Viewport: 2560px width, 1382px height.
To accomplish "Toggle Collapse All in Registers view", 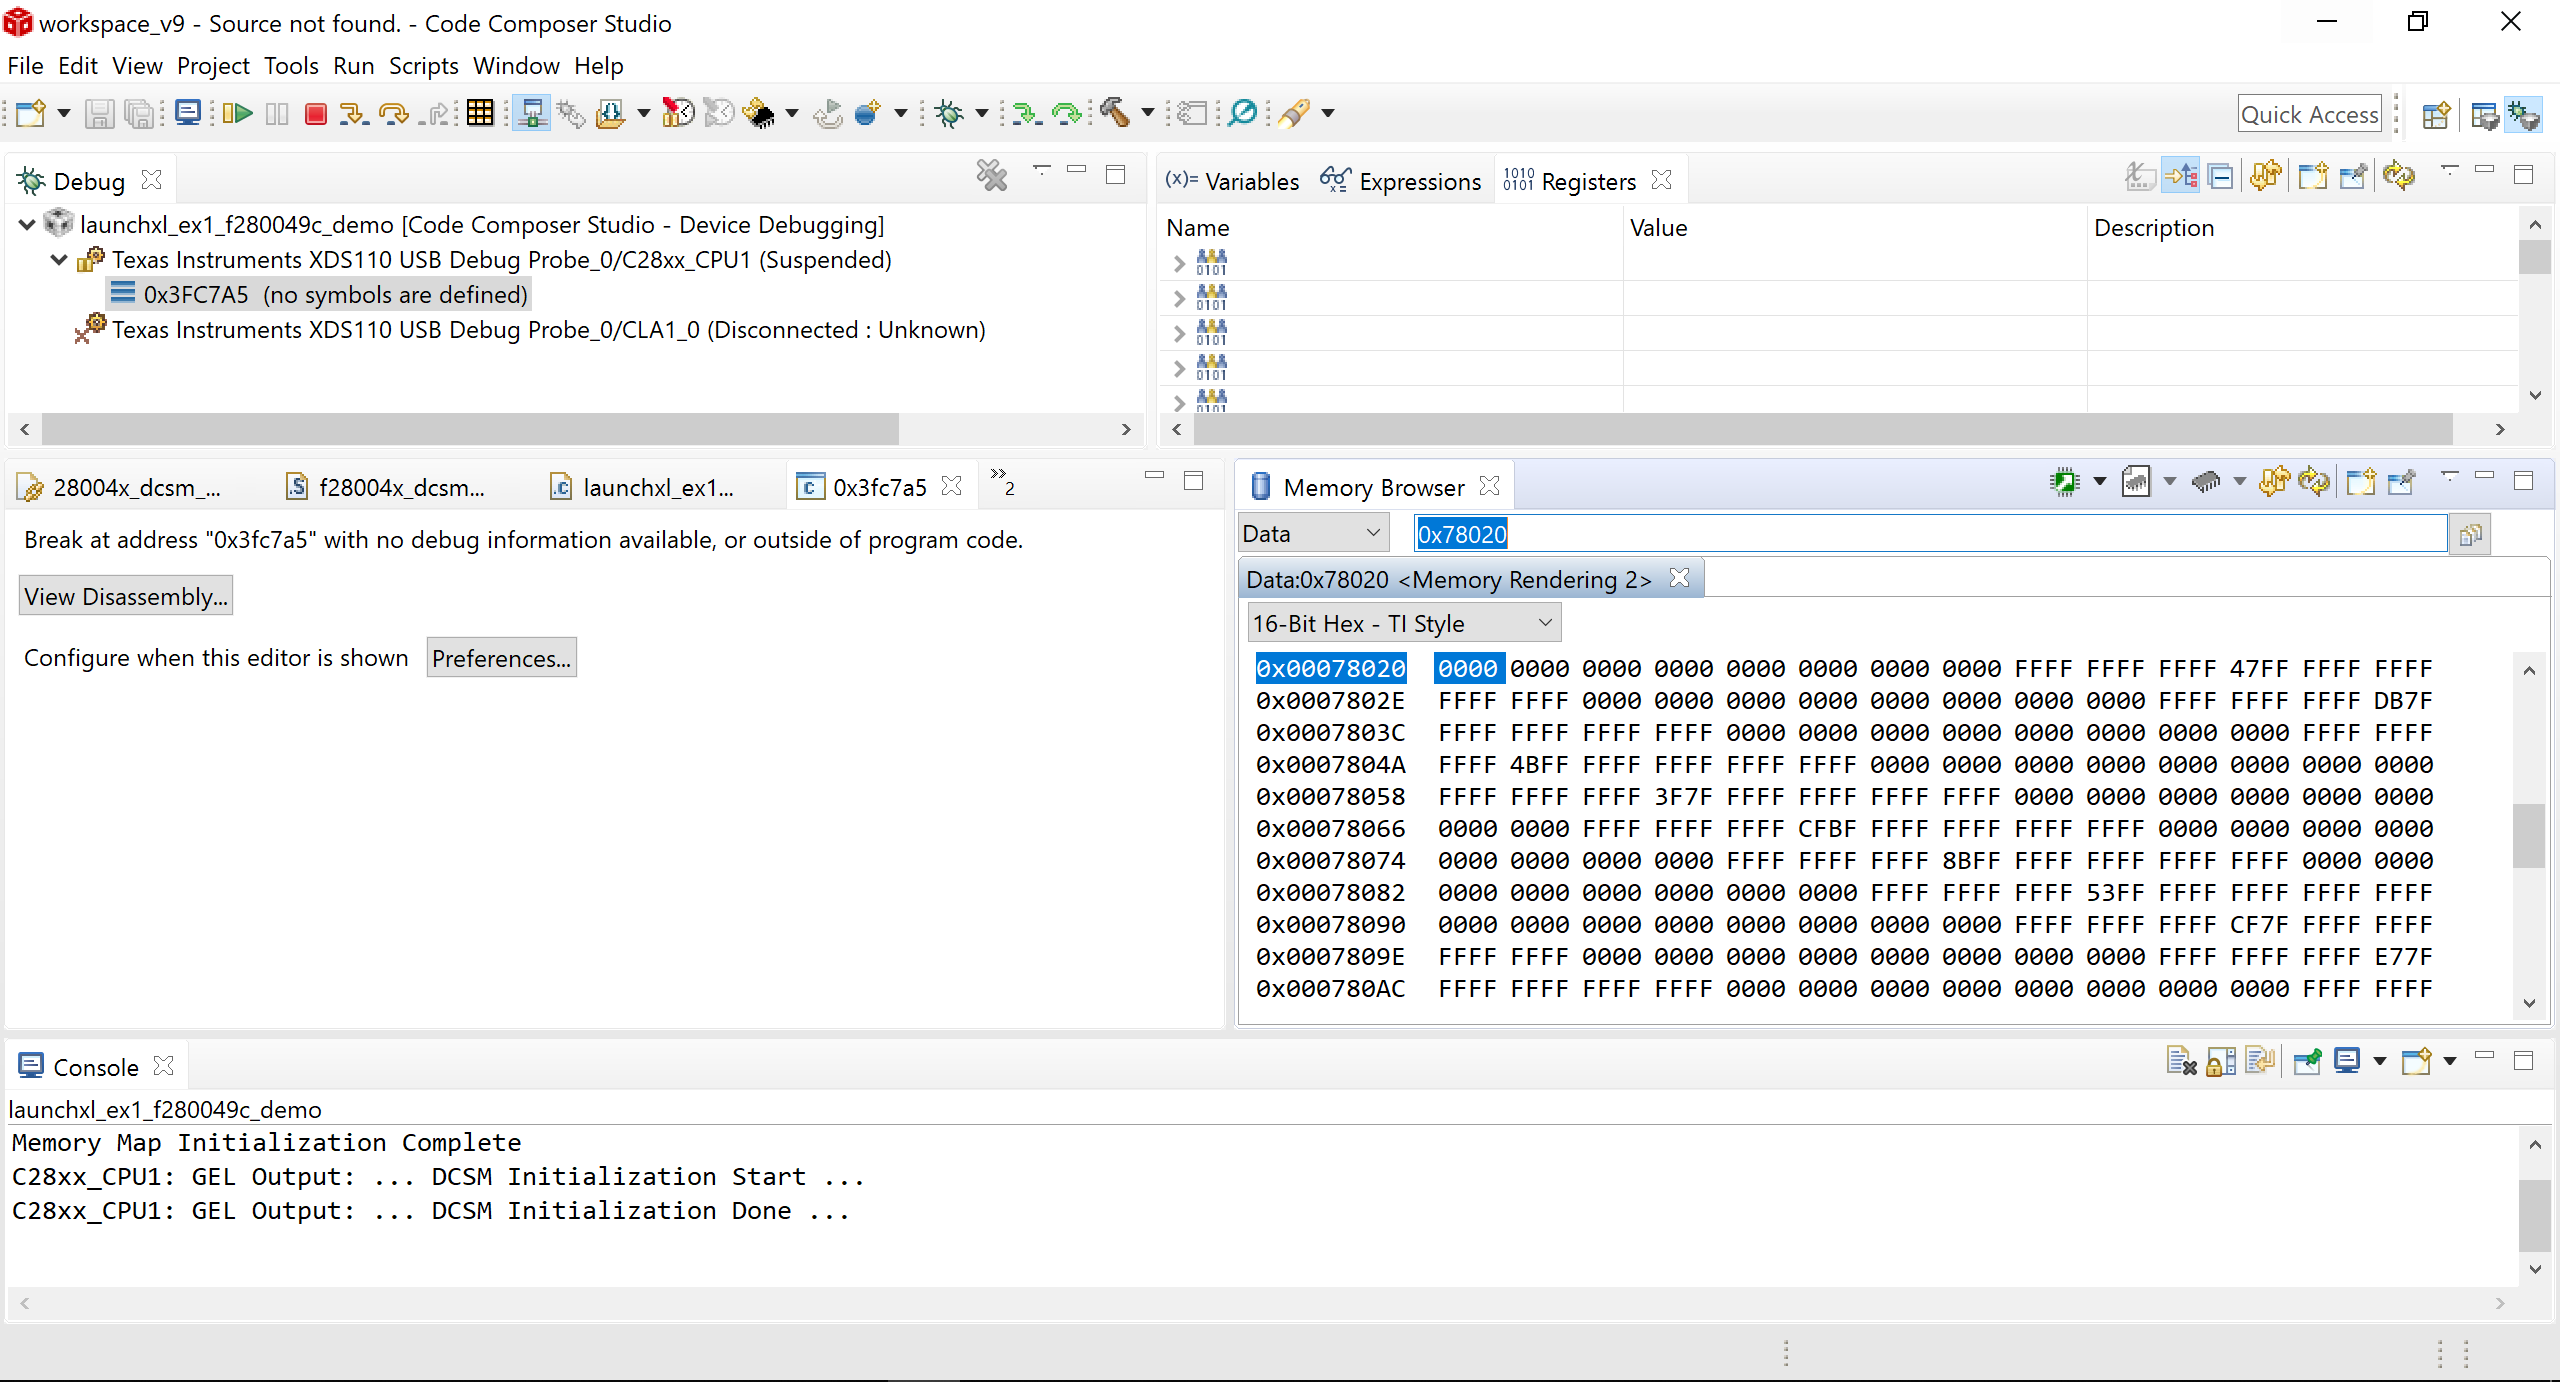I will click(2221, 177).
